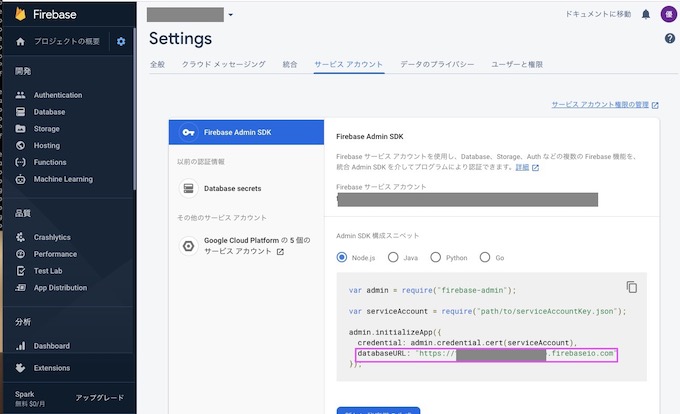
Task: Click the Firebase flame logo
Action: (x=20, y=14)
